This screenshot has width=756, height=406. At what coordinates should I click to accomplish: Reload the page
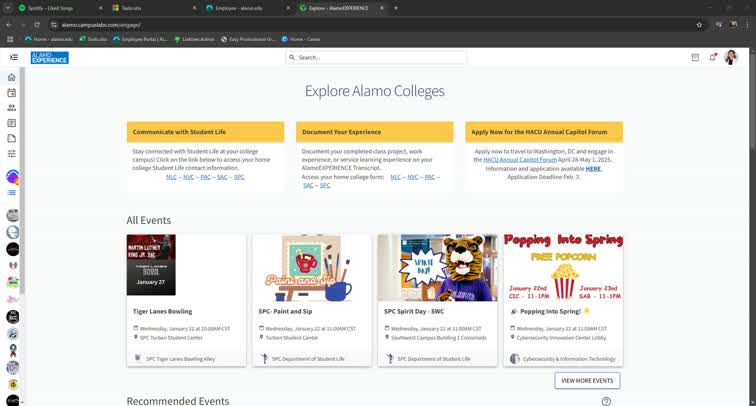37,25
